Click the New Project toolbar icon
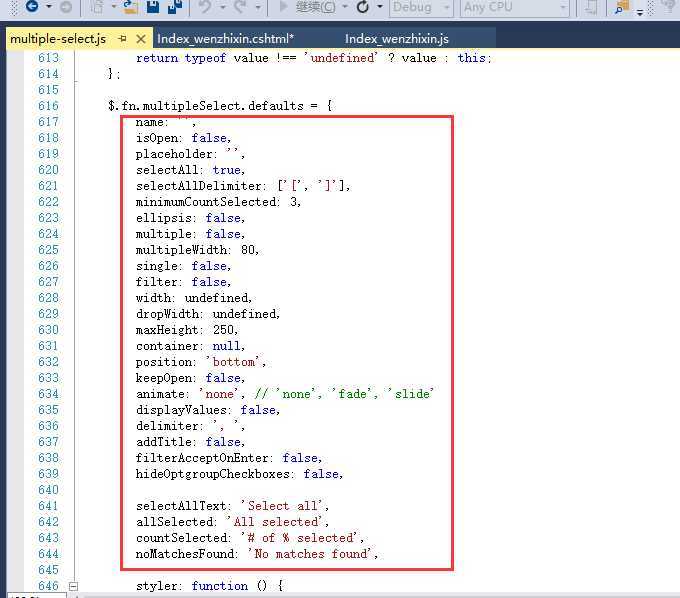Viewport: 680px width, 598px height. coord(98,7)
